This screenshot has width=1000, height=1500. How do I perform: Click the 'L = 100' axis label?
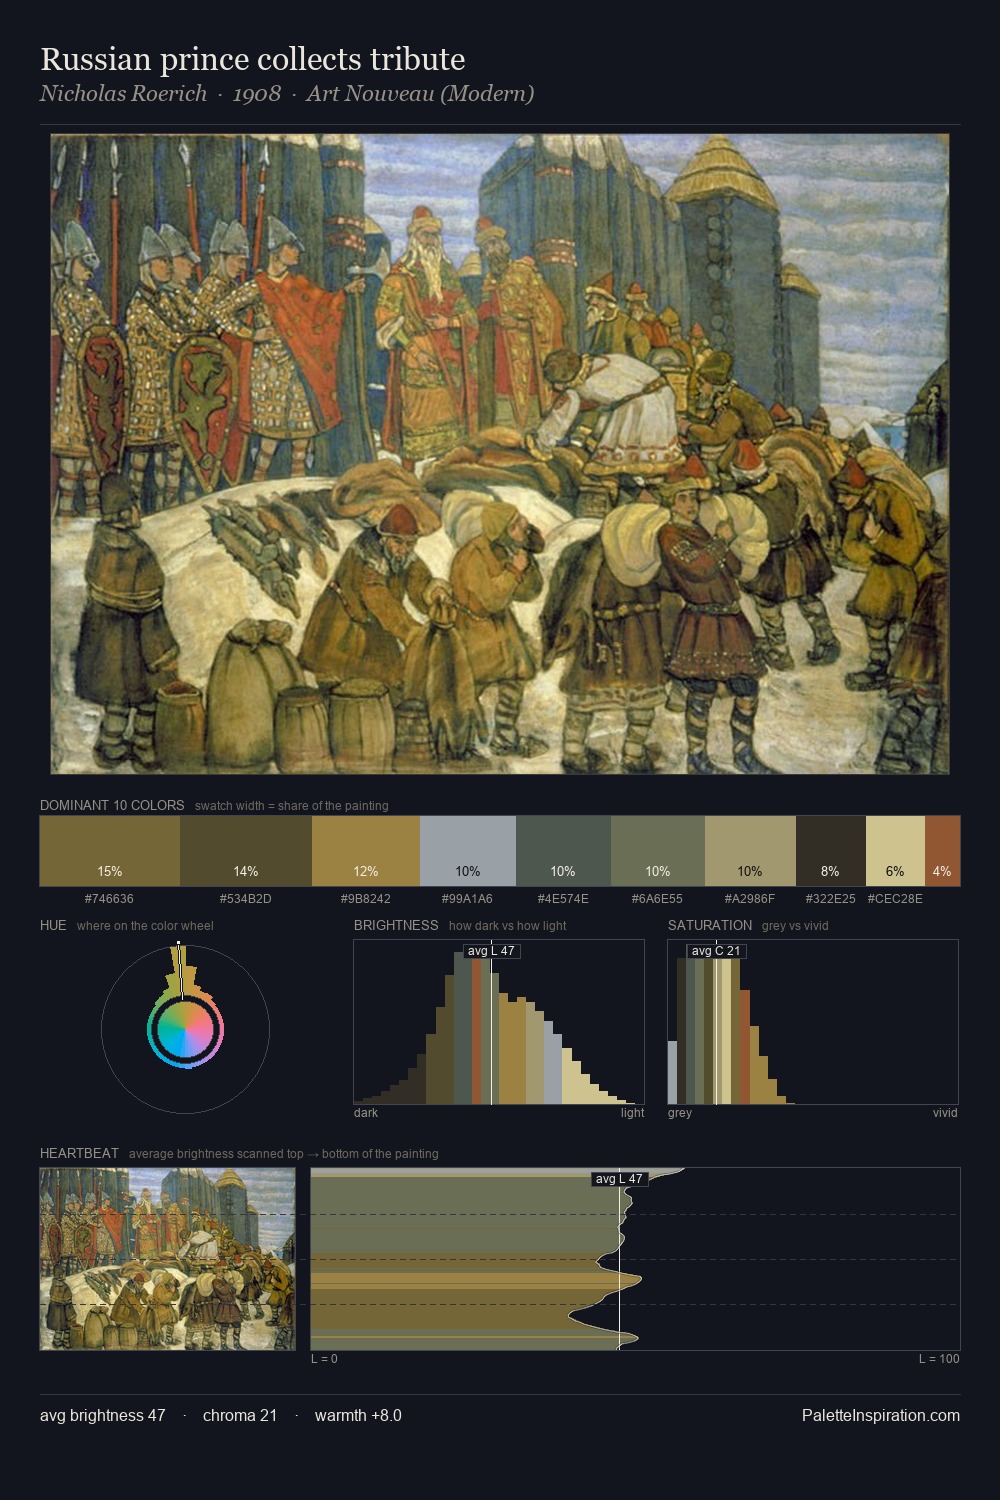(939, 1359)
